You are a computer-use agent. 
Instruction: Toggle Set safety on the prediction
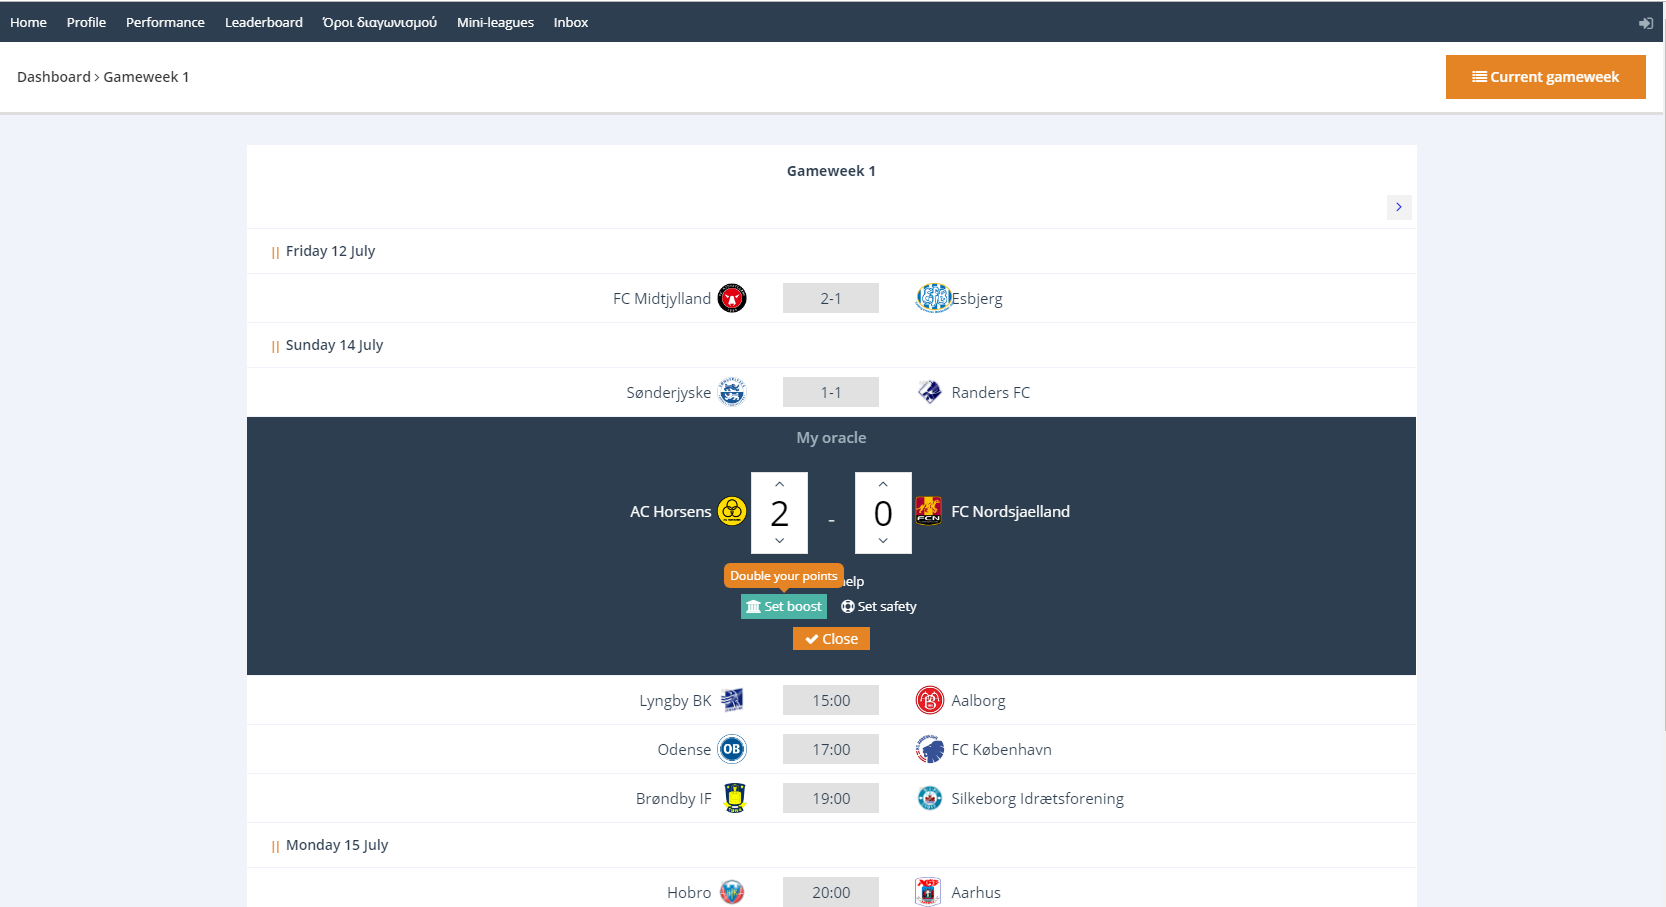[x=878, y=606]
